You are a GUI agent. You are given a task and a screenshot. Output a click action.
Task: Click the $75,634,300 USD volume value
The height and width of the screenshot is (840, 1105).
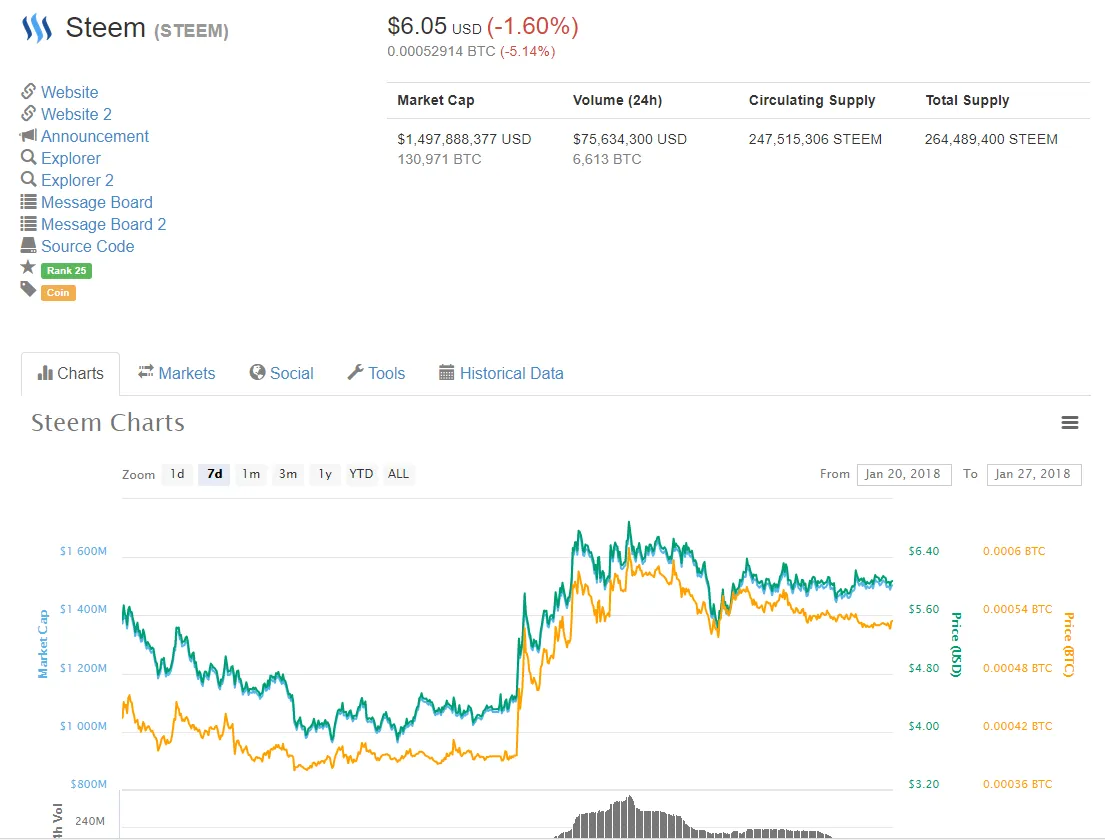(x=630, y=140)
